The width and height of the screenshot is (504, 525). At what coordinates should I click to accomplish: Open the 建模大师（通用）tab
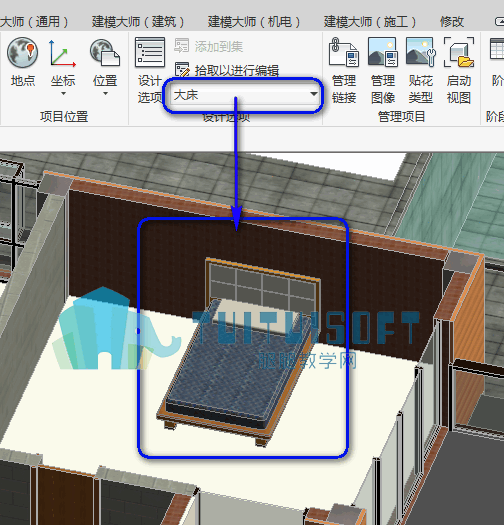tap(33, 22)
